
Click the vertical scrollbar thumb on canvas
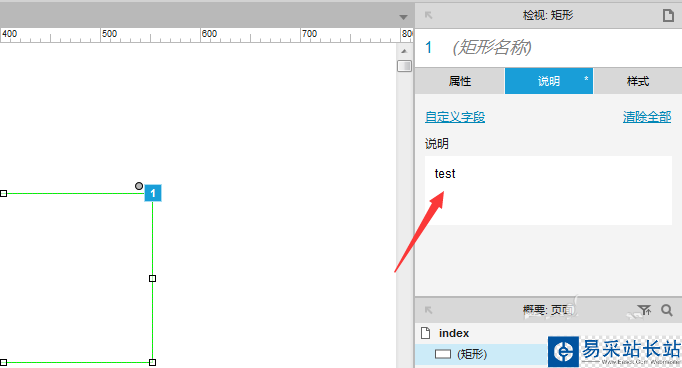(405, 66)
